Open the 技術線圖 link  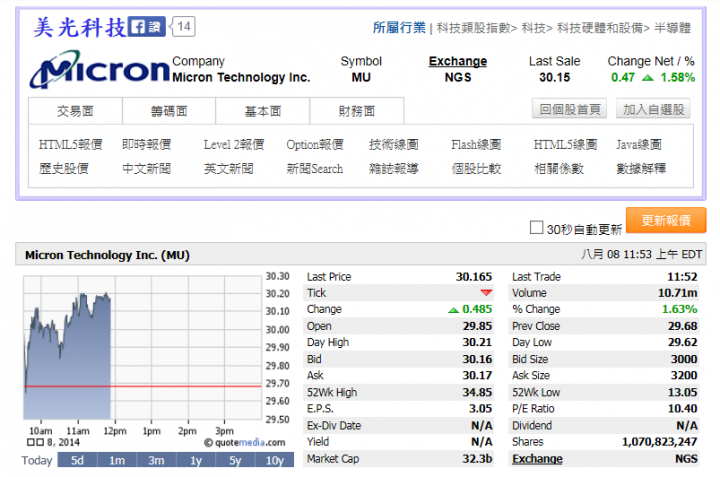pos(394,145)
